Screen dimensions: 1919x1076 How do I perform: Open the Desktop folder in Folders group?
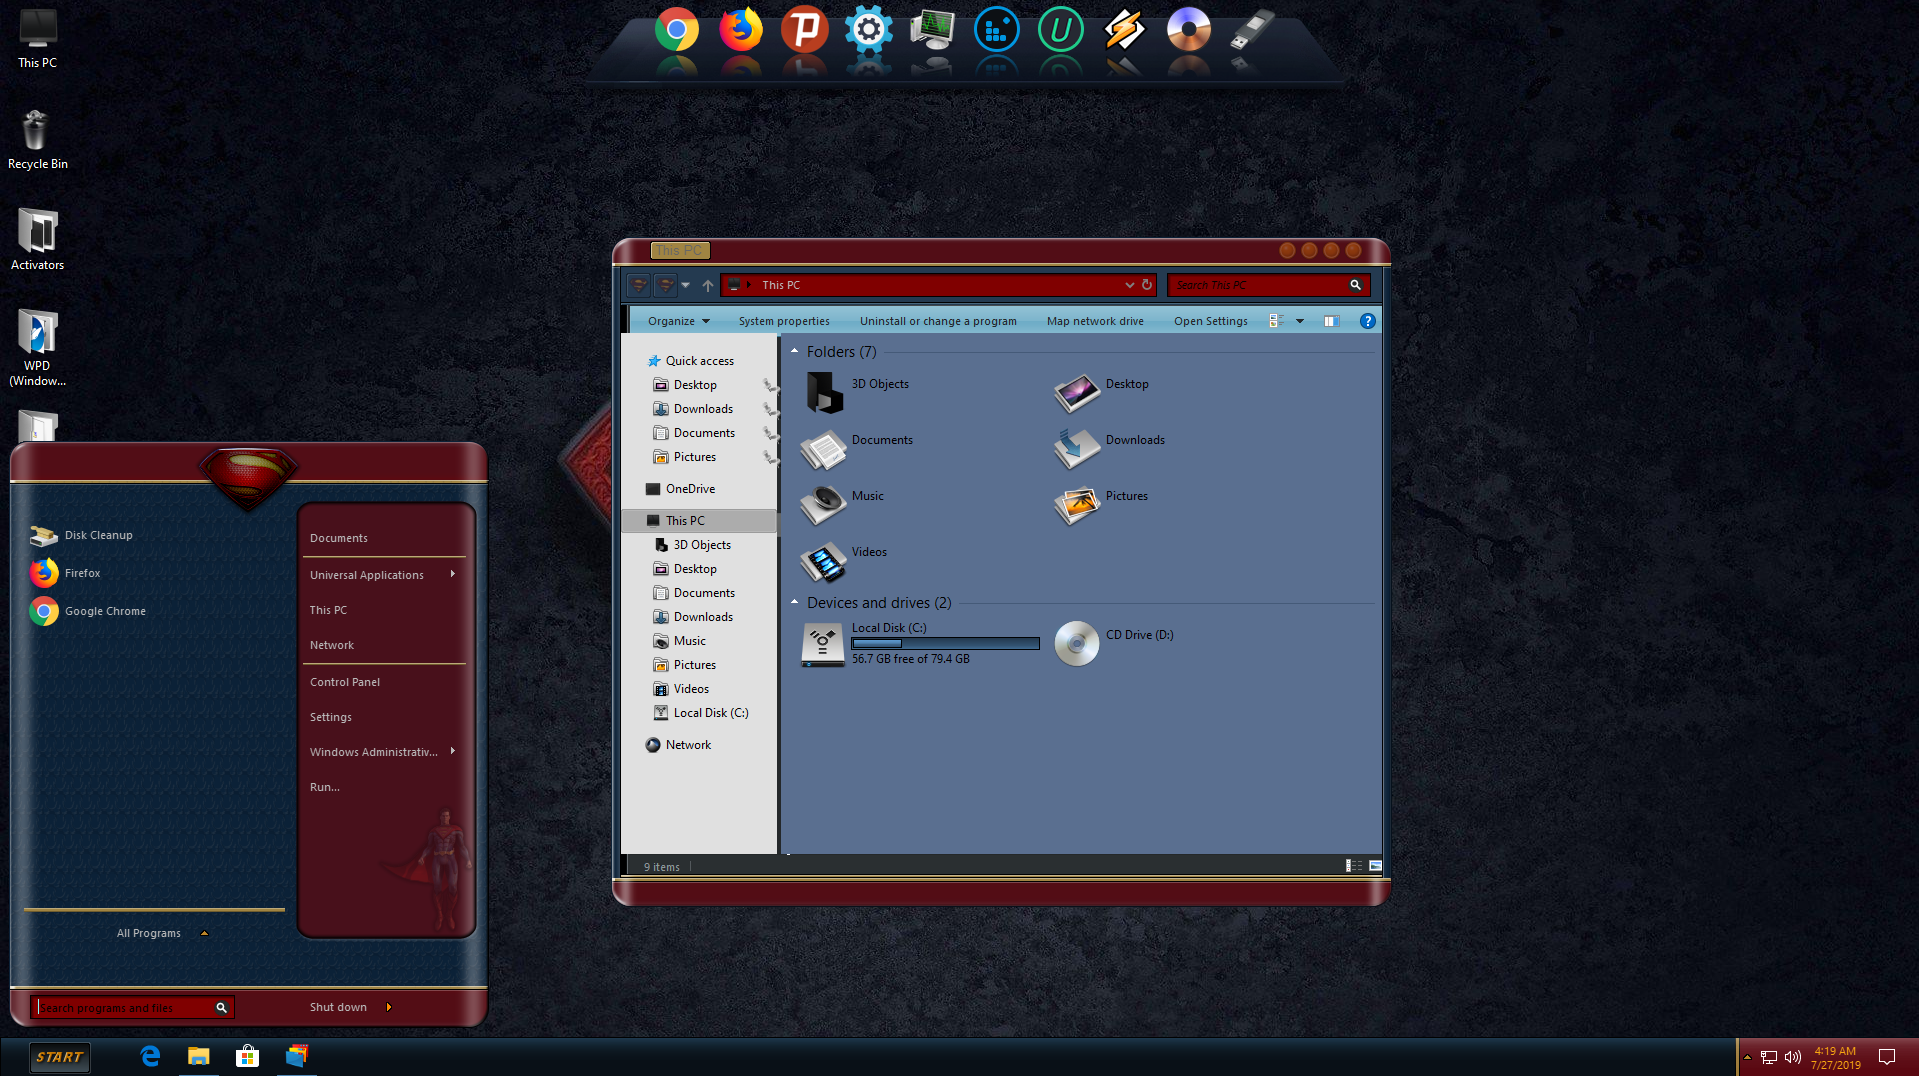(x=1077, y=392)
